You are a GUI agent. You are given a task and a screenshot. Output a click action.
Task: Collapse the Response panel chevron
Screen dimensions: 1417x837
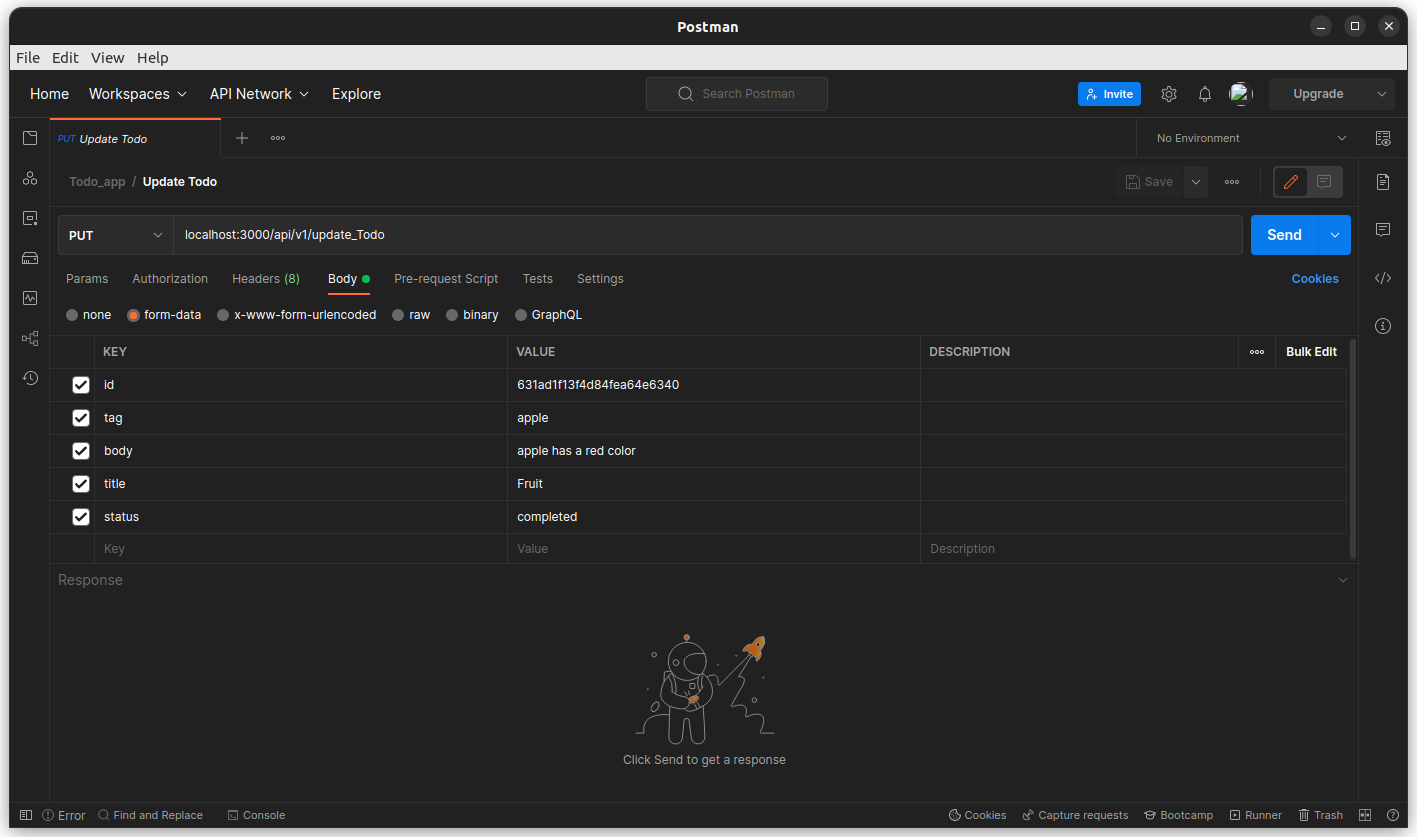coord(1342,580)
